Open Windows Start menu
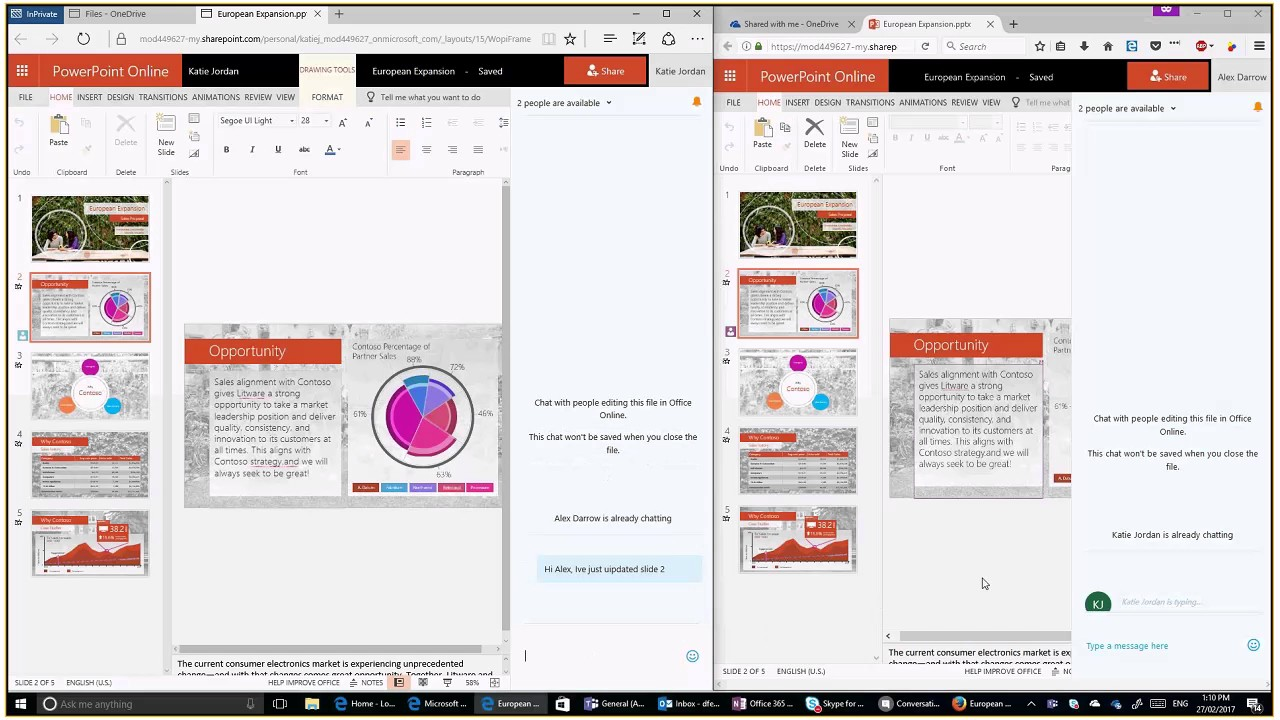This screenshot has height=720, width=1280. [x=20, y=704]
